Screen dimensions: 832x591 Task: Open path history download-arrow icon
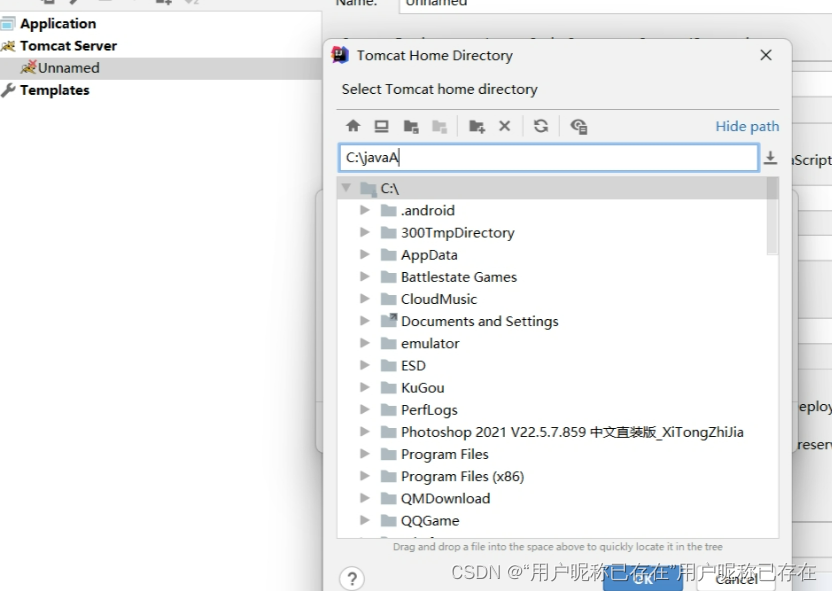pyautogui.click(x=770, y=158)
